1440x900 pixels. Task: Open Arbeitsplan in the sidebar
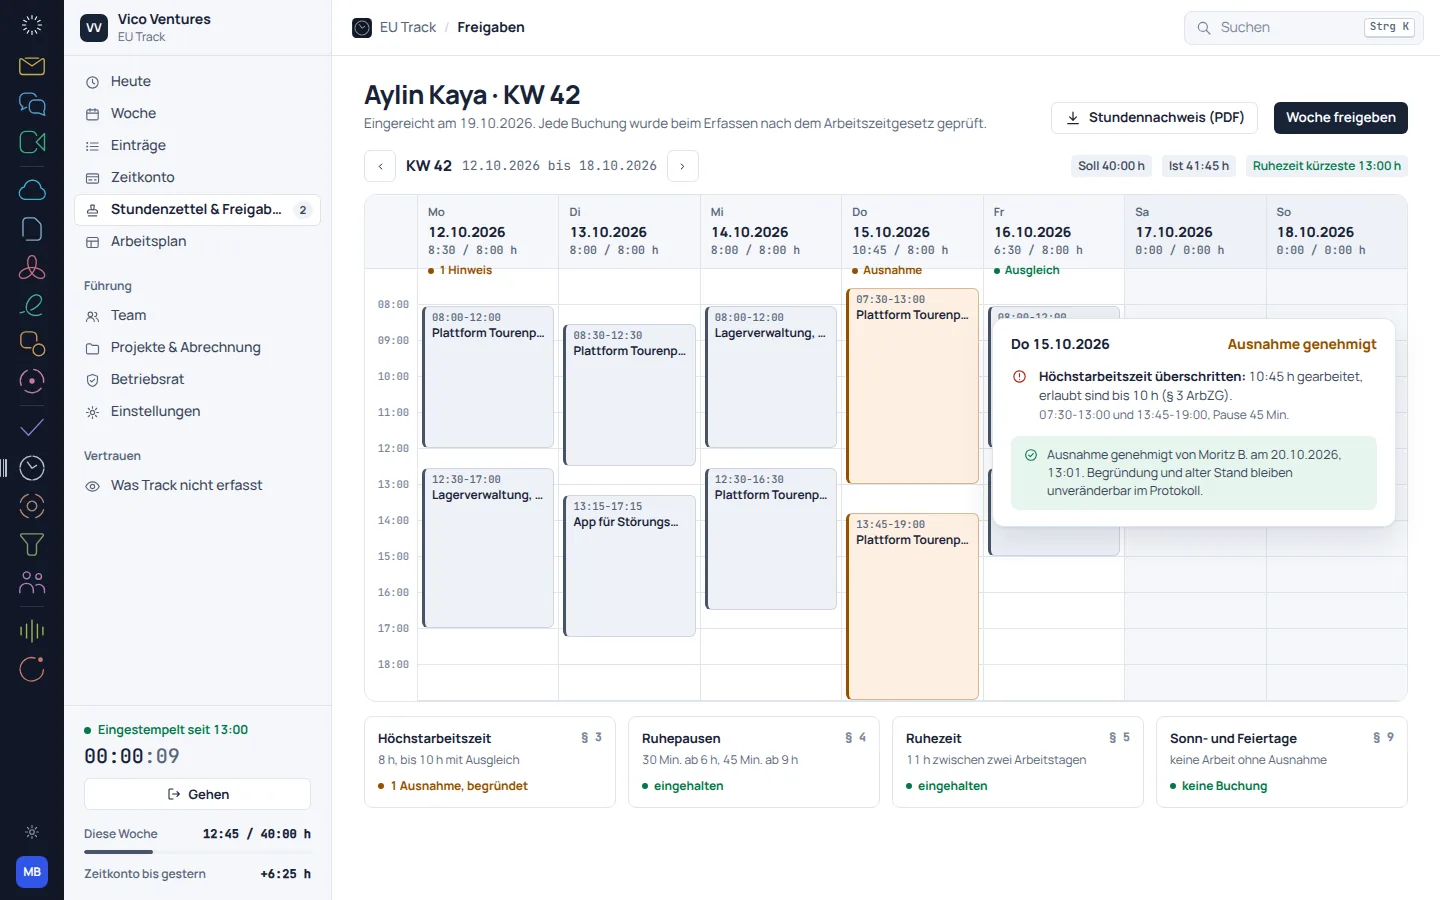pos(197,242)
